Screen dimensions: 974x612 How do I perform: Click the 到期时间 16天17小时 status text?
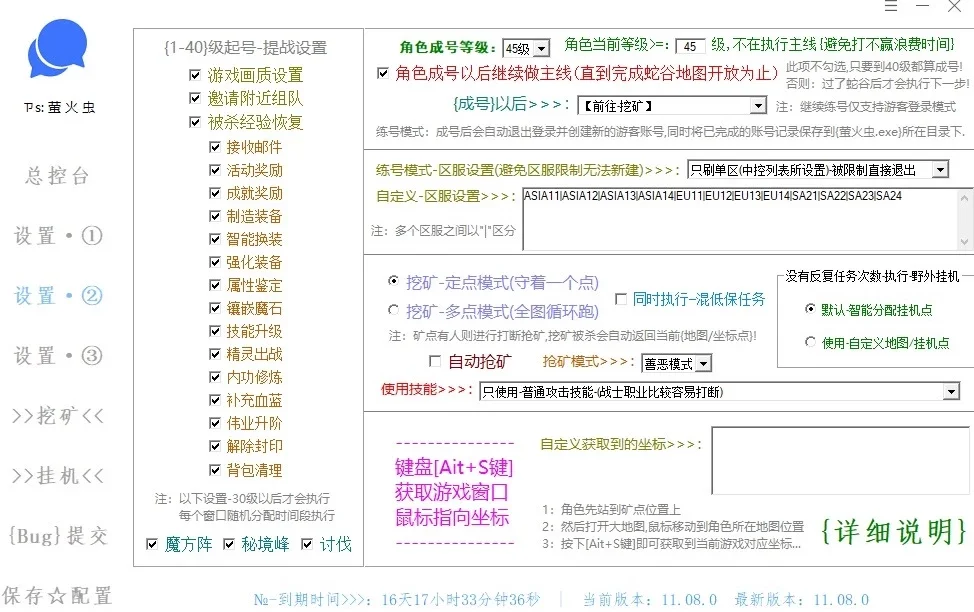coord(398,600)
